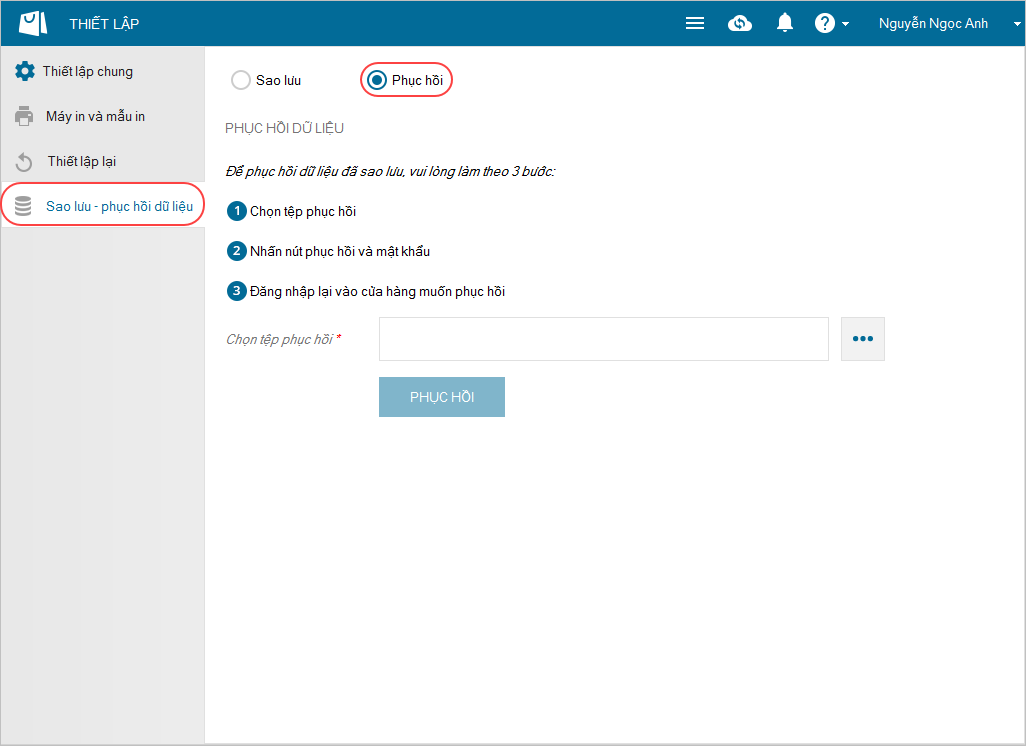Open the hamburger menu in the top bar
This screenshot has width=1026, height=746.
tap(695, 24)
